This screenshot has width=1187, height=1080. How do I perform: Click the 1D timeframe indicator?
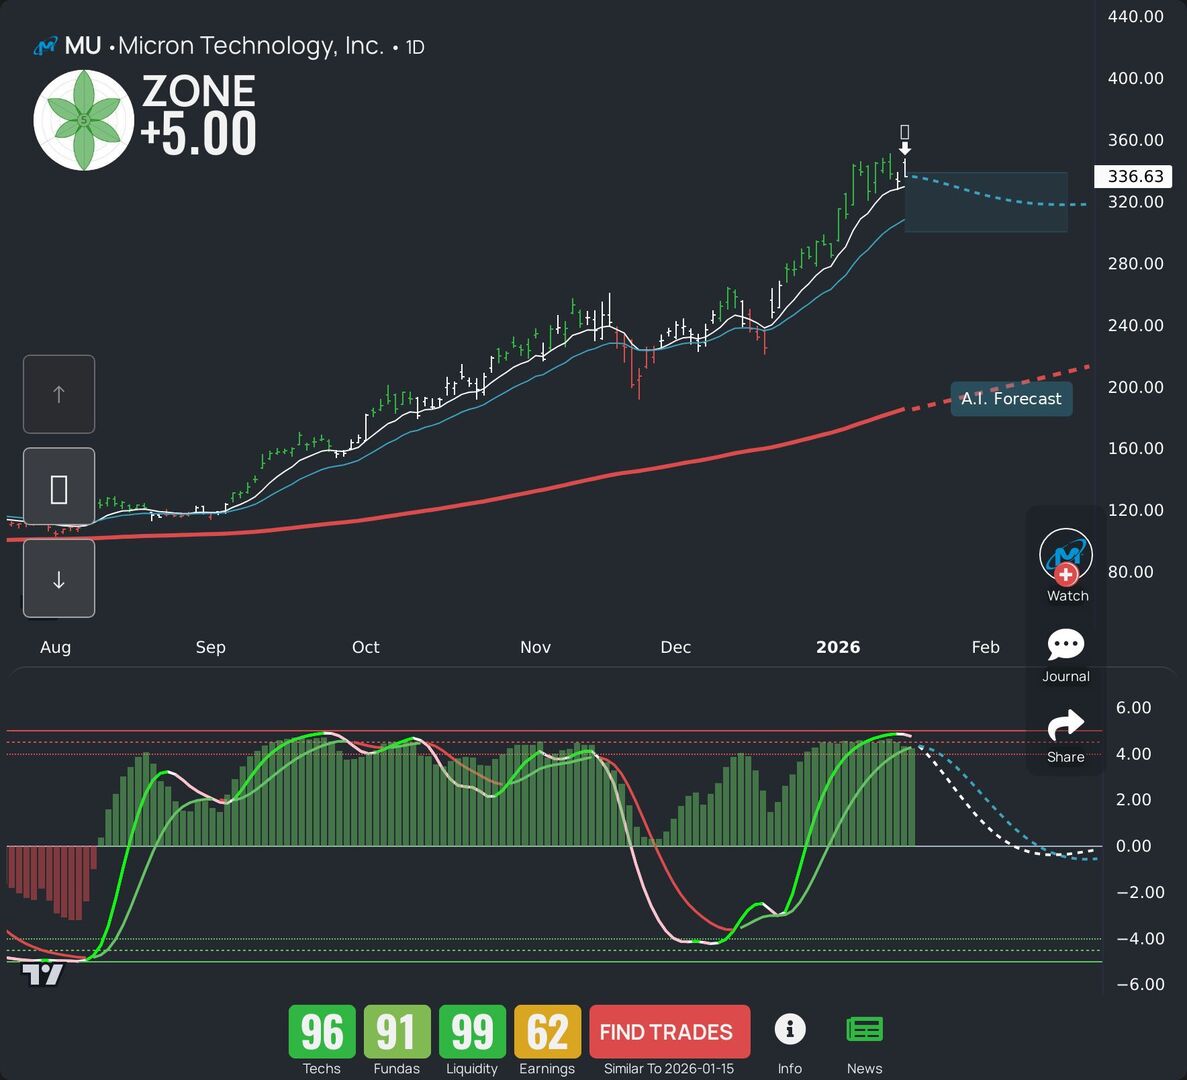tap(415, 48)
